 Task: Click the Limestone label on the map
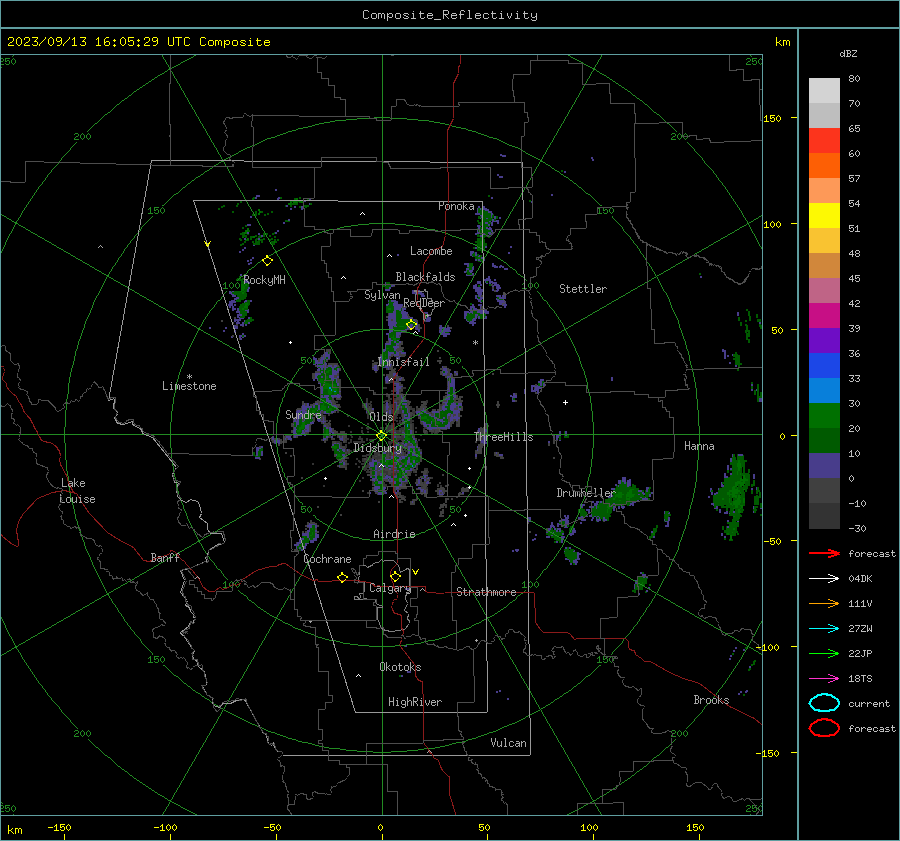click(x=189, y=386)
